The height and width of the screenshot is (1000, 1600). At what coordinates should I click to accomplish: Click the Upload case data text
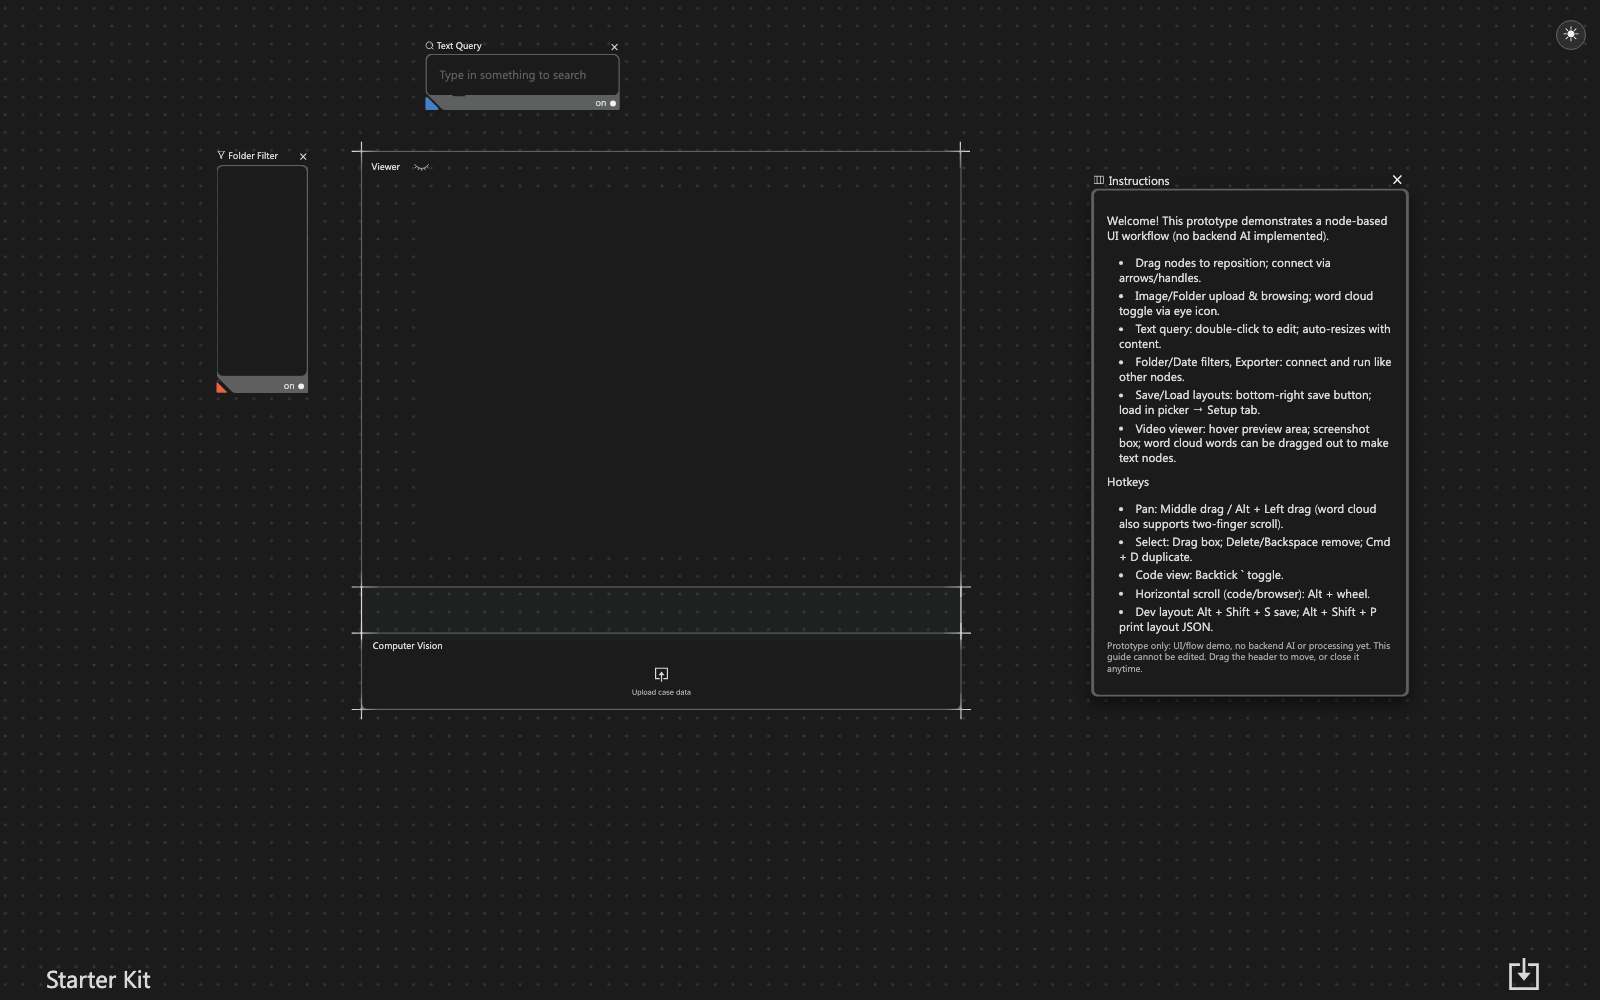[x=661, y=692]
